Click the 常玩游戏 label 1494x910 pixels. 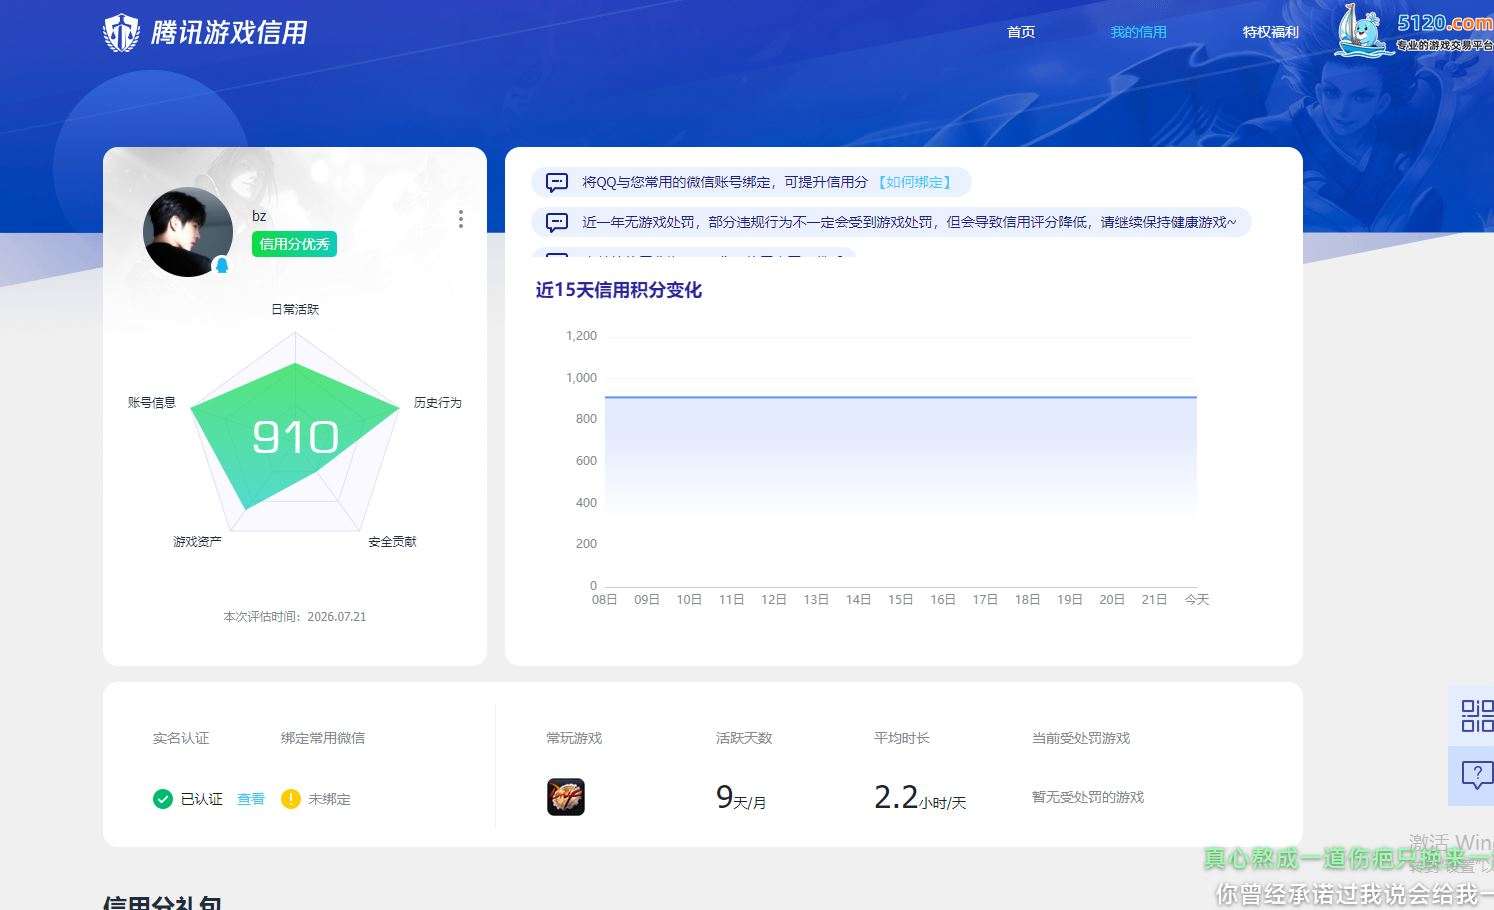[x=574, y=738]
